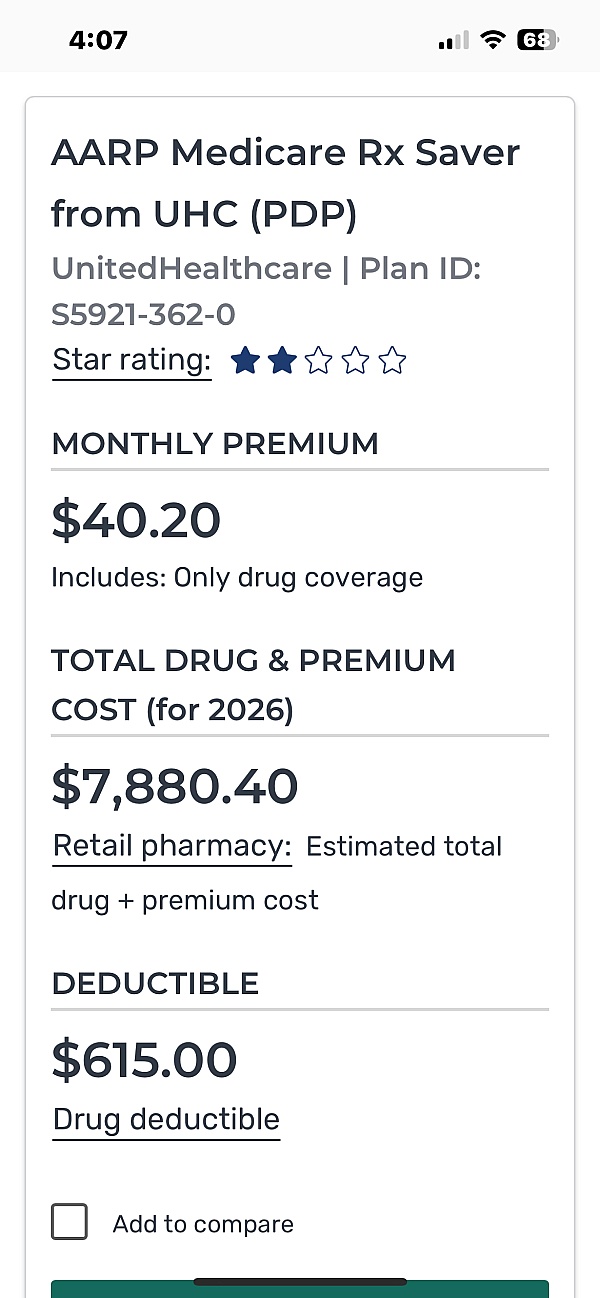Open the Star rating explanation link
This screenshot has height=1298, width=600.
click(x=132, y=360)
